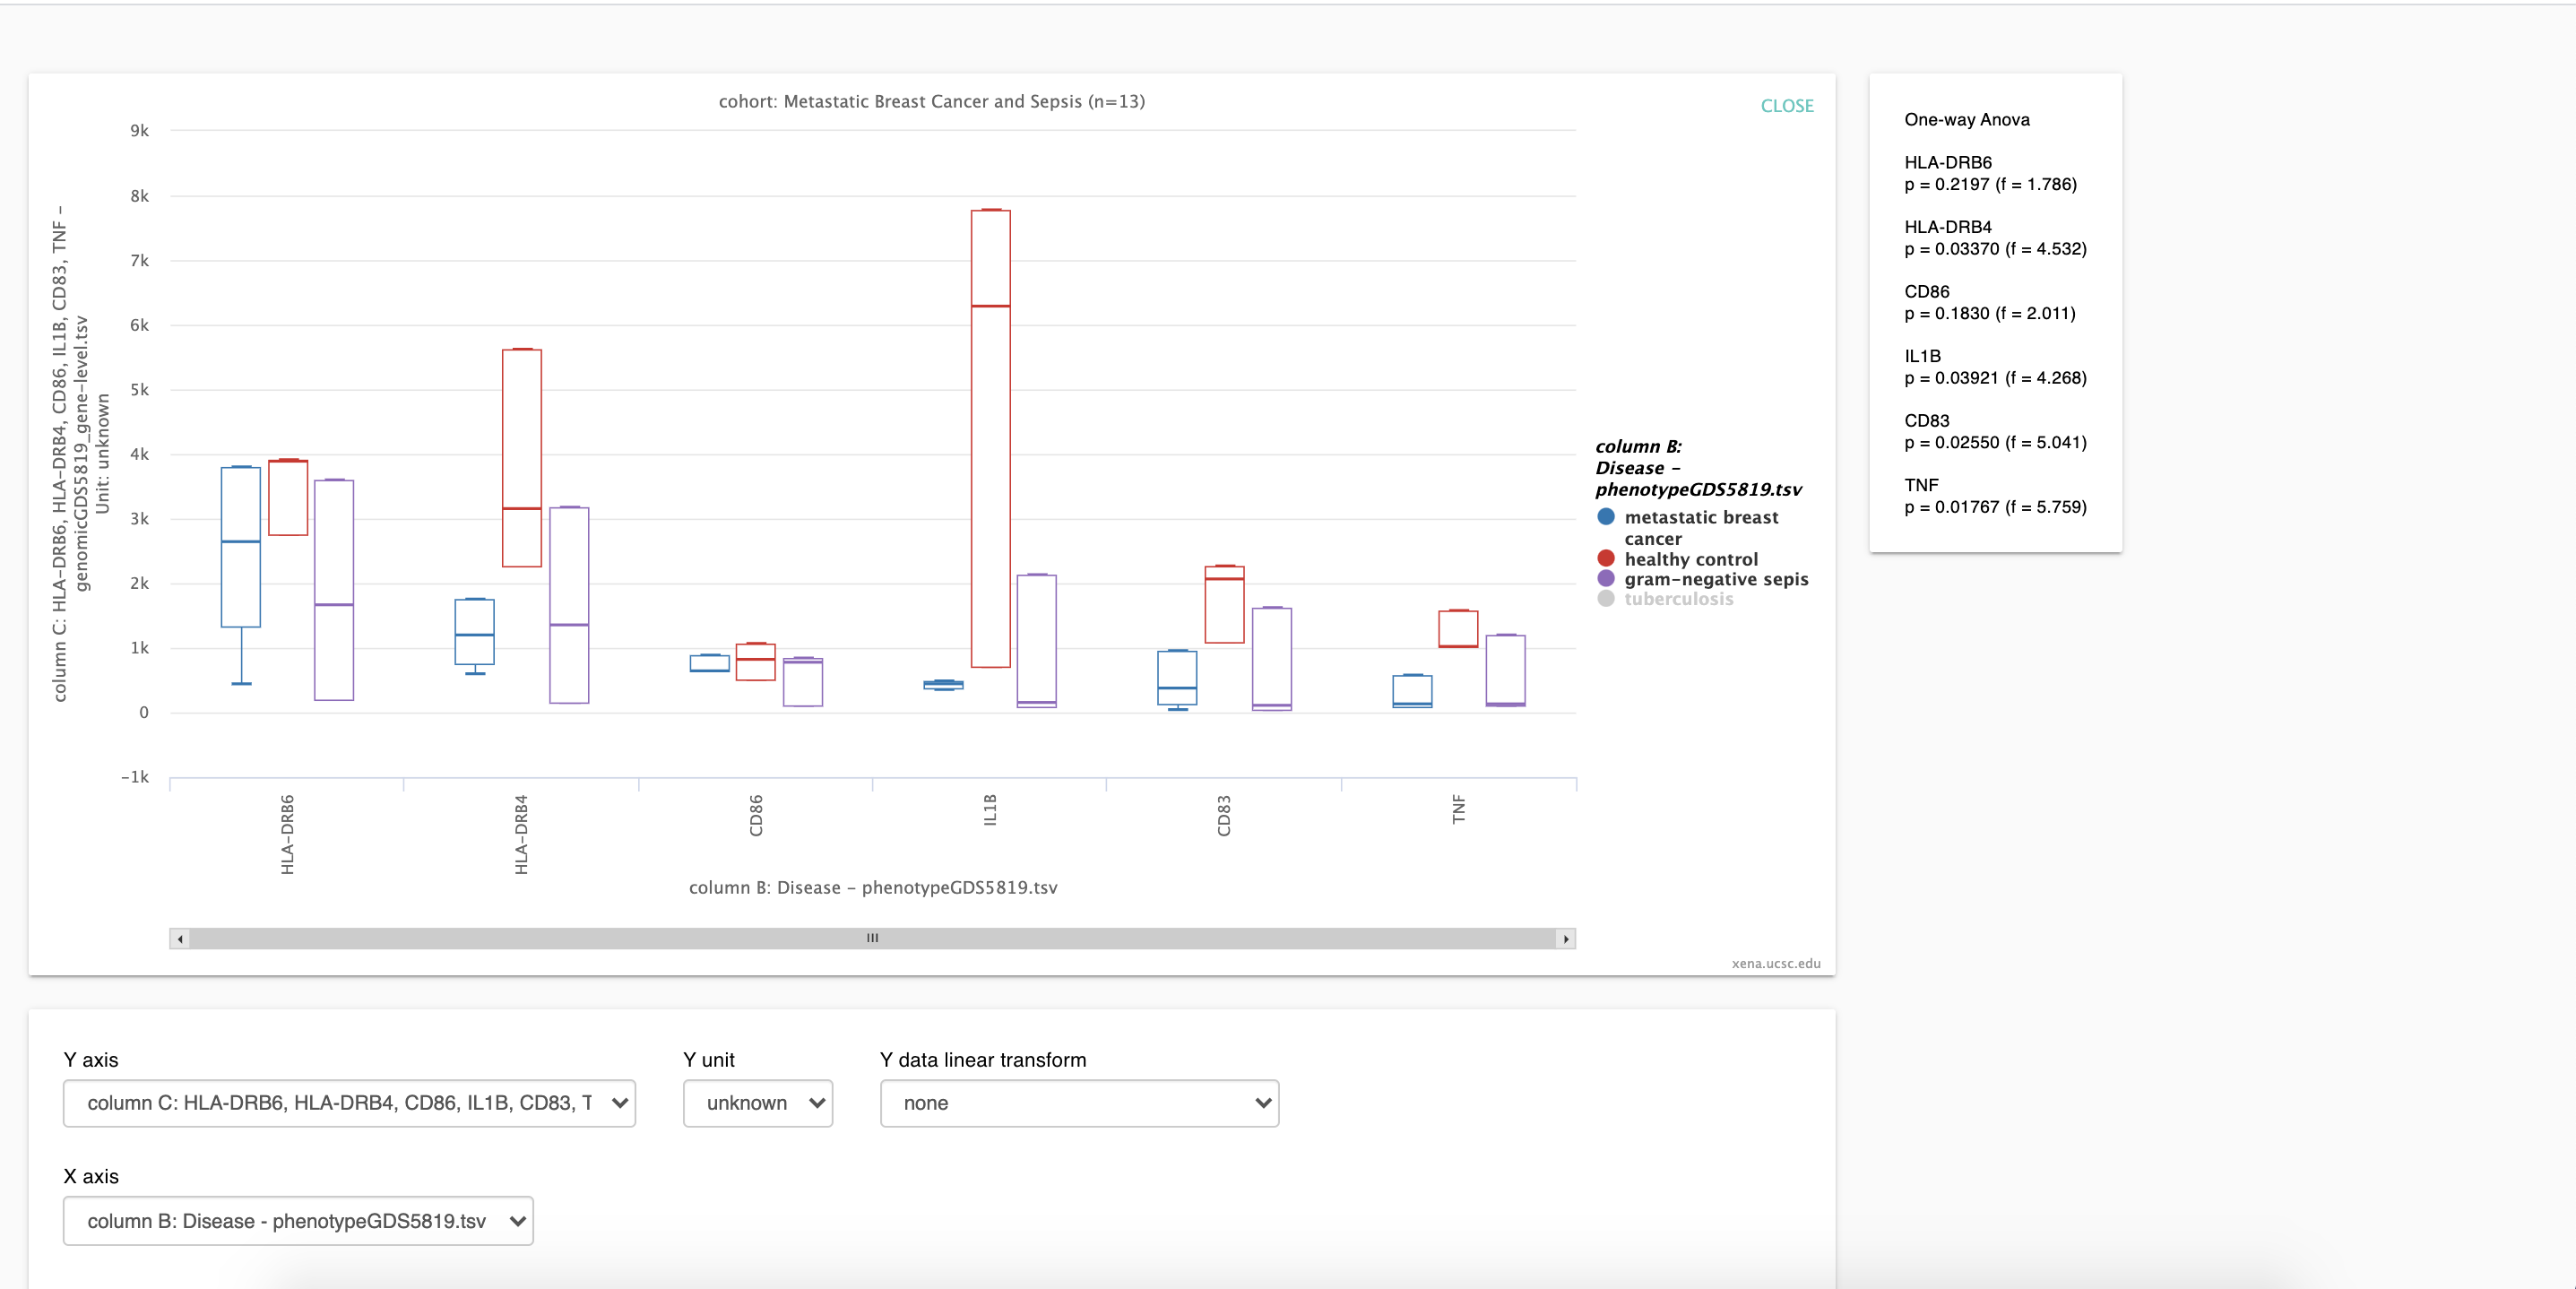Click the purple TNF sepsis box
Image resolution: width=2576 pixels, height=1289 pixels.
[1505, 670]
